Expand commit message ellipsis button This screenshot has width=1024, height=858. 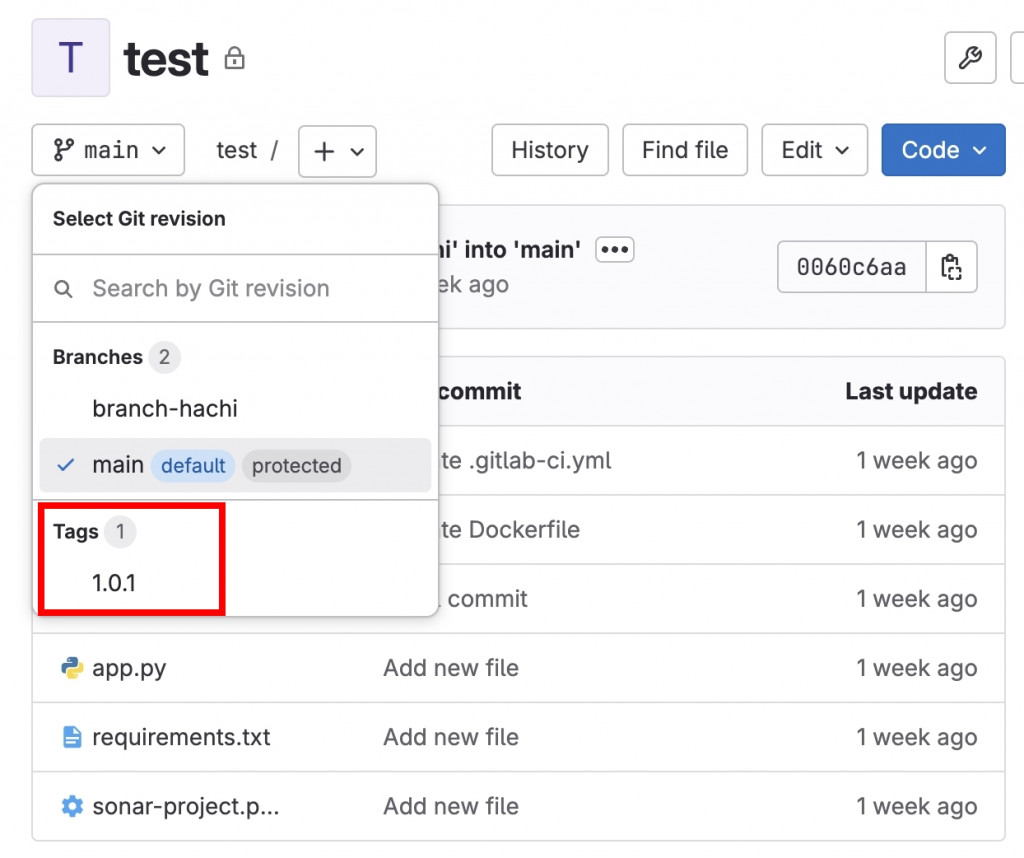[x=614, y=250]
